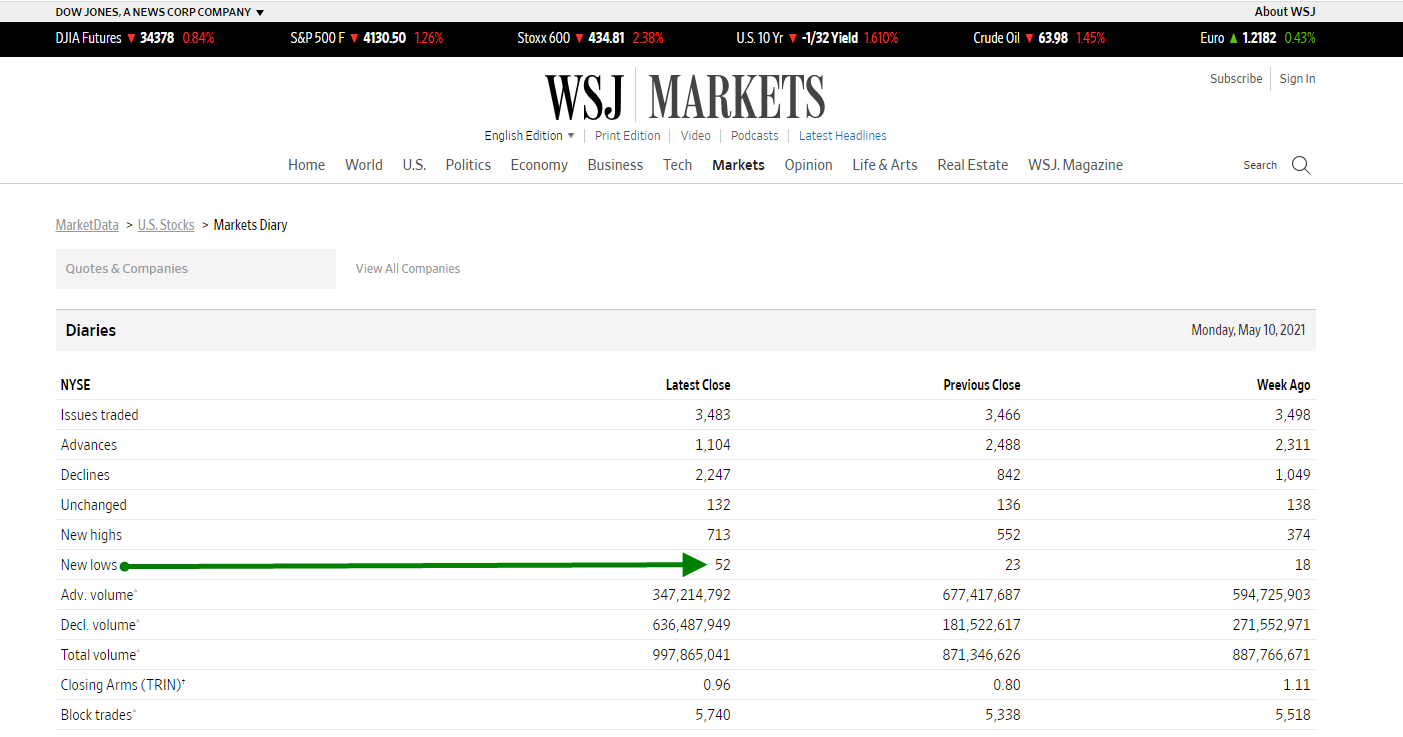Image resolution: width=1403 pixels, height=737 pixels.
Task: Click the Block trades value 5,740
Action: [713, 715]
